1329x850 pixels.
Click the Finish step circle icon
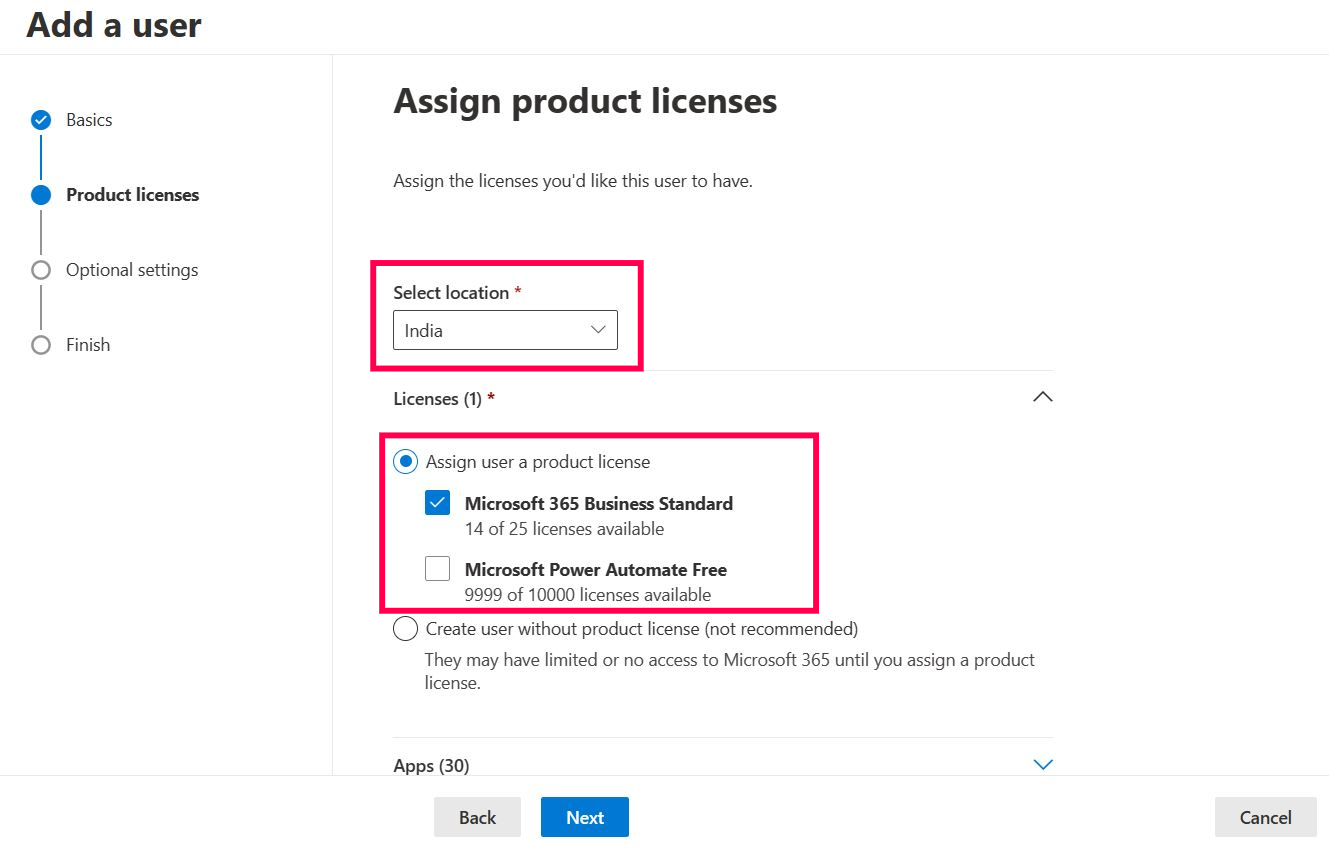tap(41, 345)
